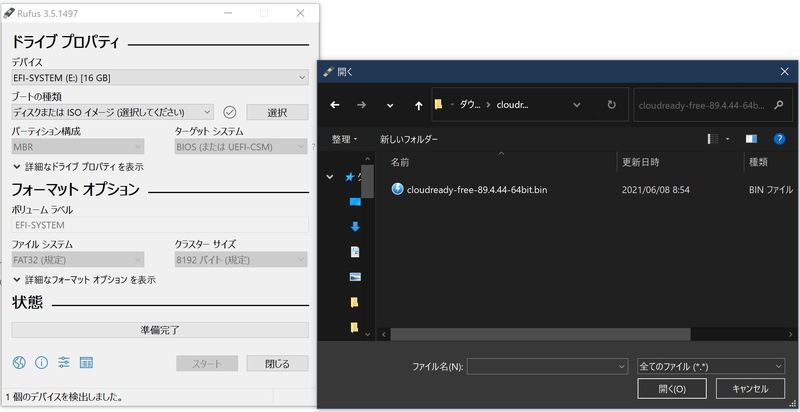This screenshot has width=800, height=412.
Task: Go back in the file dialog
Action: coord(335,105)
